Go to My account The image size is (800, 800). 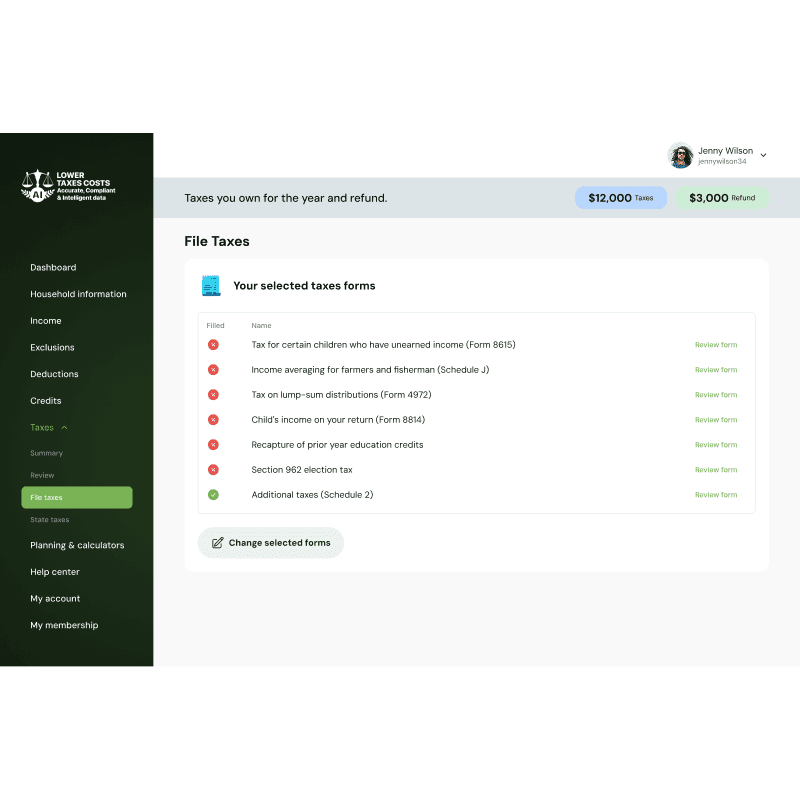tap(55, 598)
